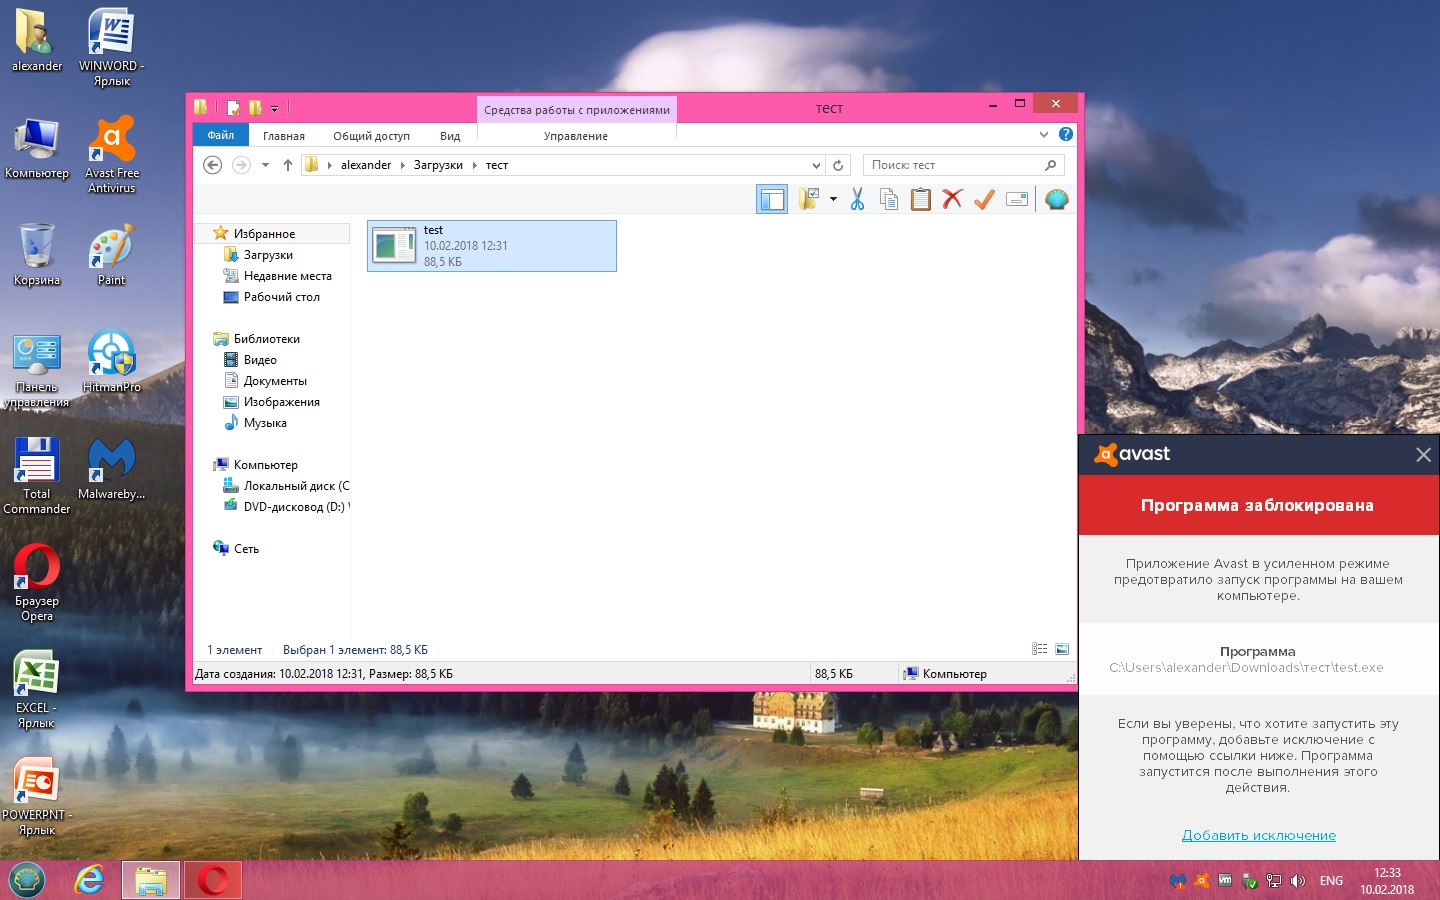
Task: Click the Start button on the taskbar
Action: [x=27, y=880]
